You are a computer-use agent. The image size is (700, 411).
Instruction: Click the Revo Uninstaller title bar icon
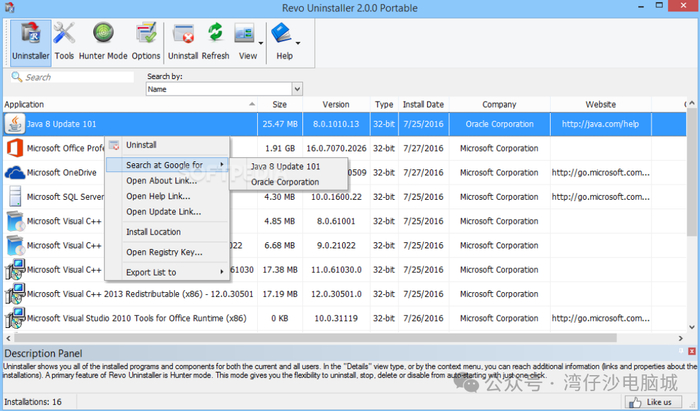[9, 7]
